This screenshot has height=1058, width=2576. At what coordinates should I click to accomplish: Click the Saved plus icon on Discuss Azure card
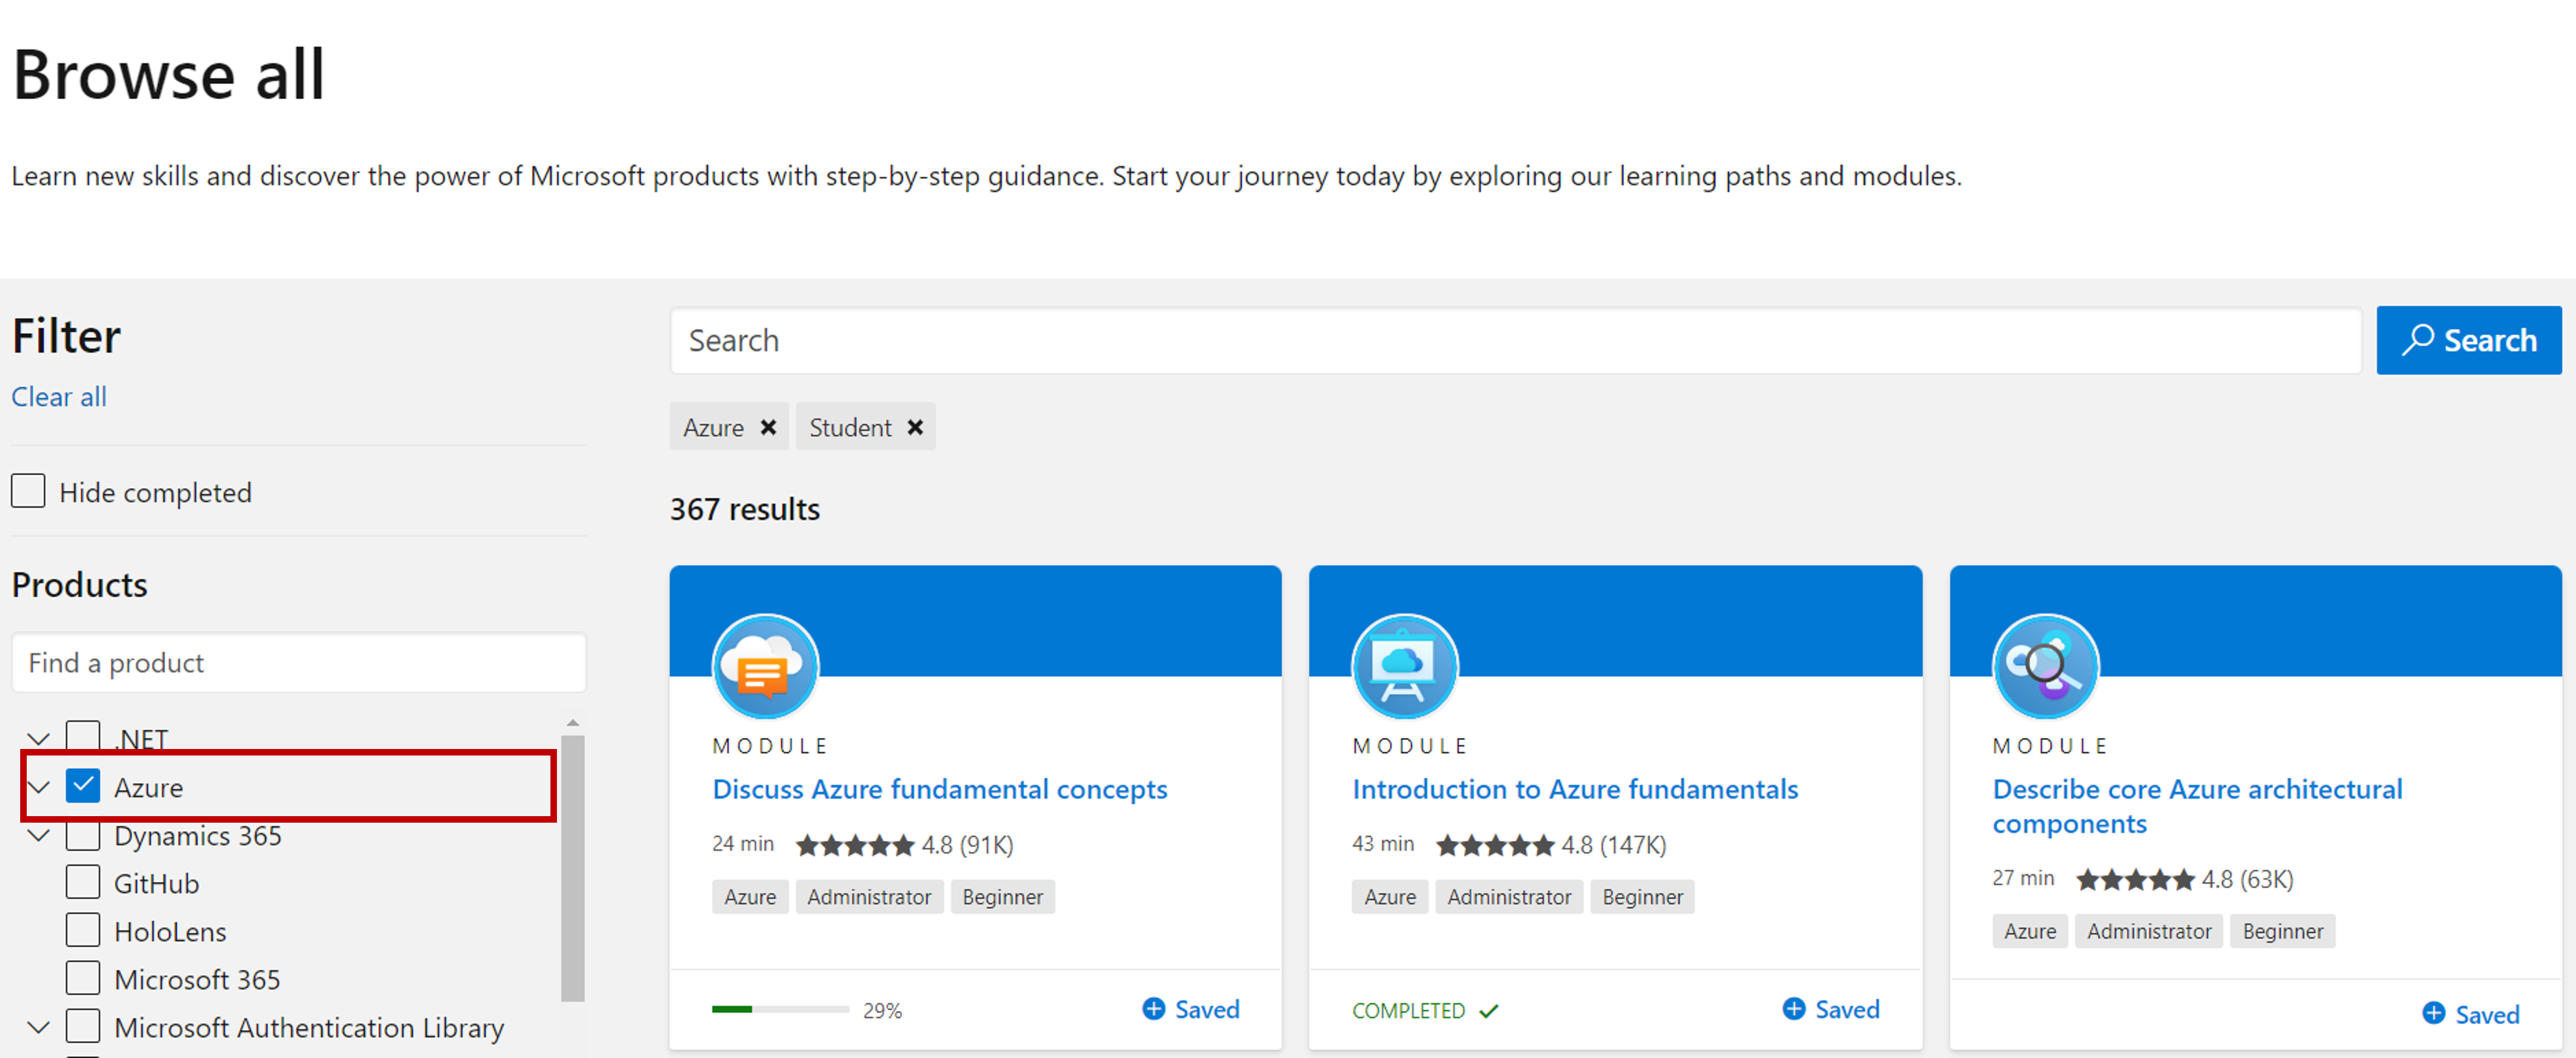[1153, 1009]
